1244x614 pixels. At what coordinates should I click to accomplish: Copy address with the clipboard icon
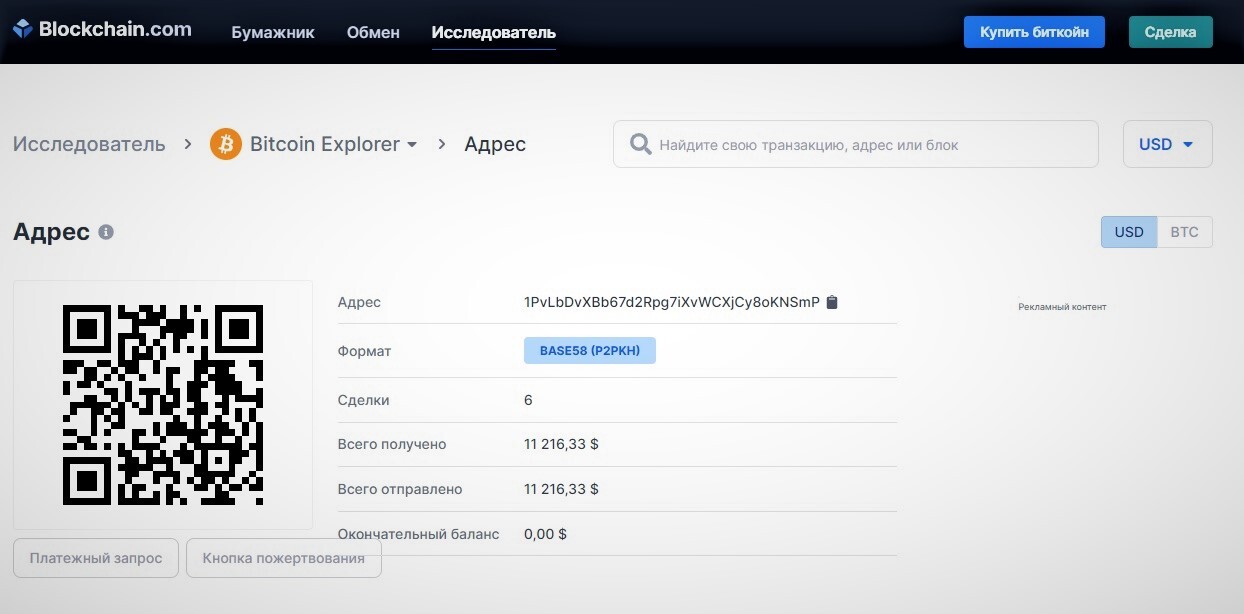point(832,302)
